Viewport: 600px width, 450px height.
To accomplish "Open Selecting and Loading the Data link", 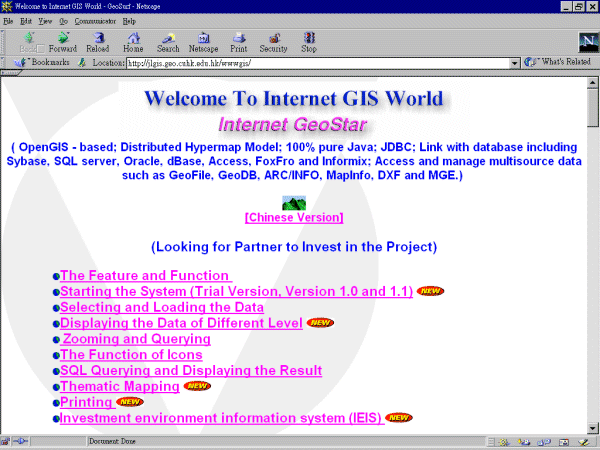I will pyautogui.click(x=162, y=307).
